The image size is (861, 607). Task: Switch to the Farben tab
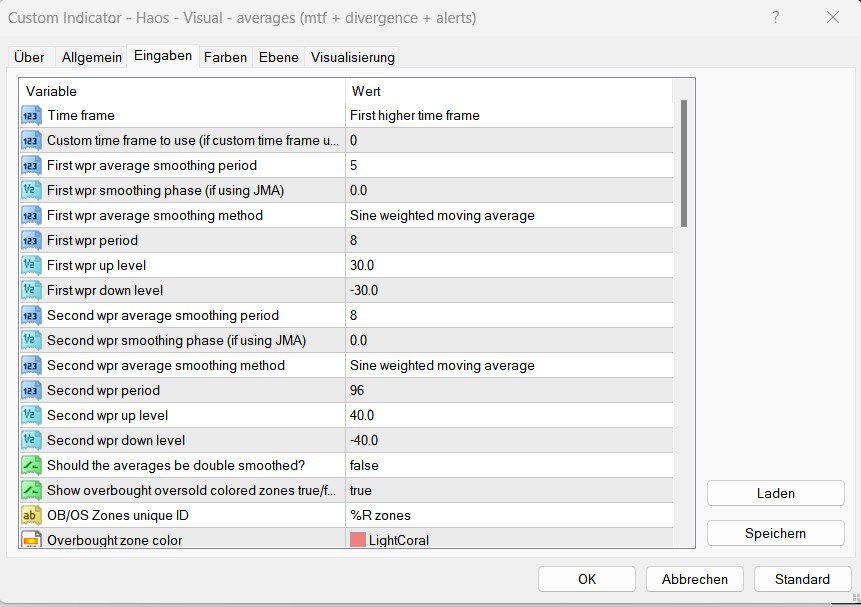click(x=225, y=57)
